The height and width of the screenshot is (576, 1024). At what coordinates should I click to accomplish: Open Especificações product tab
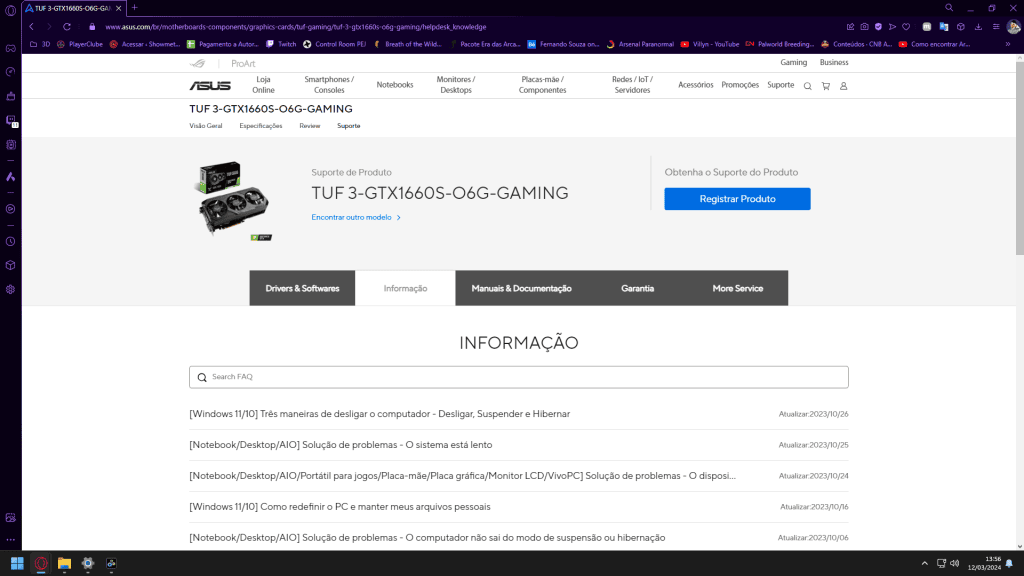(261, 126)
